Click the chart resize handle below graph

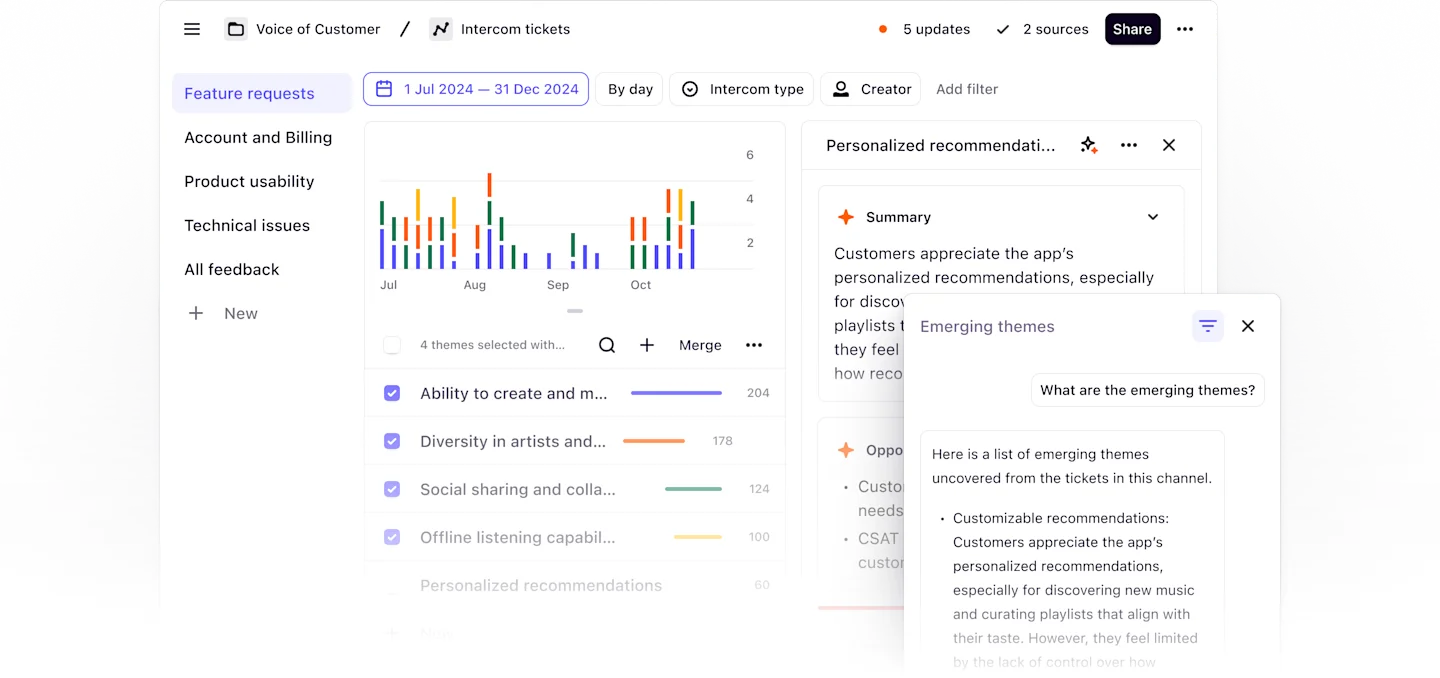tap(575, 311)
